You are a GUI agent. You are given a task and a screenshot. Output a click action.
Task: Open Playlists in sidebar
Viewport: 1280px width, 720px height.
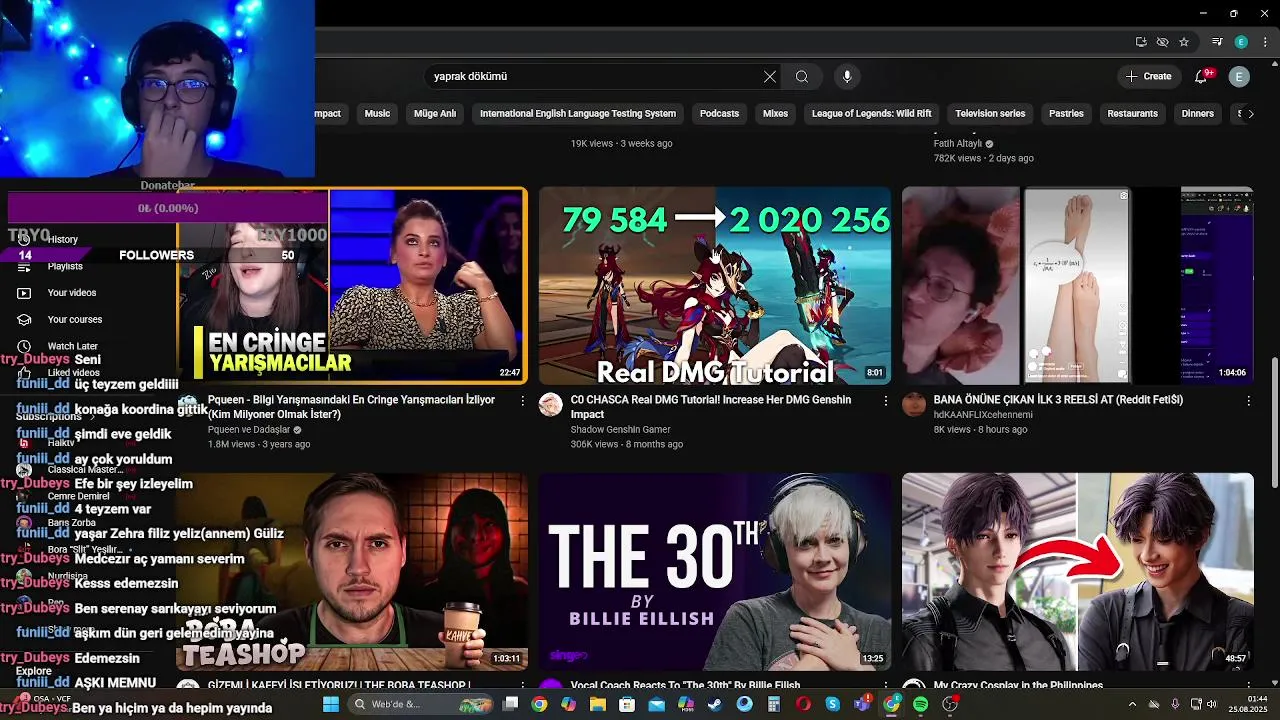pyautogui.click(x=65, y=267)
